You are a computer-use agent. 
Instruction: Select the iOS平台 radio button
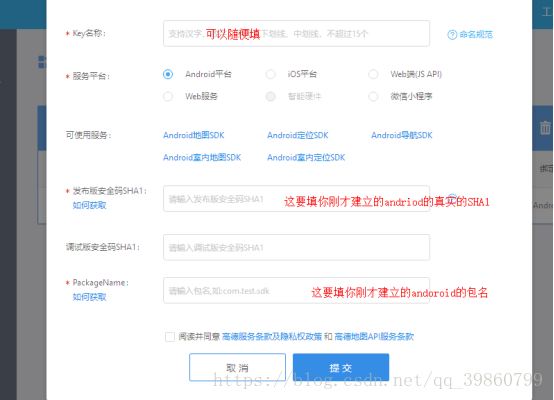pos(271,74)
